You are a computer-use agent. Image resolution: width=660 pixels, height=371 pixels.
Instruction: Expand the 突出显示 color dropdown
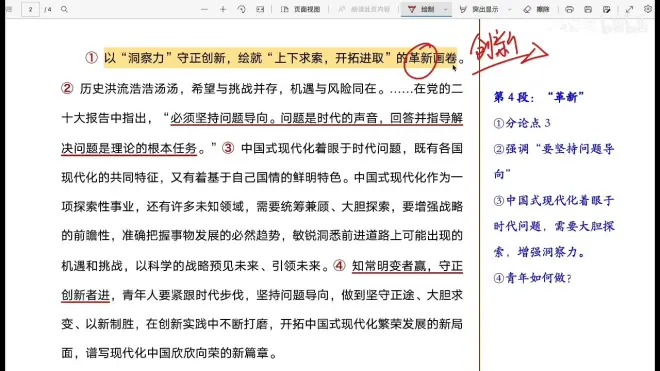pyautogui.click(x=509, y=9)
